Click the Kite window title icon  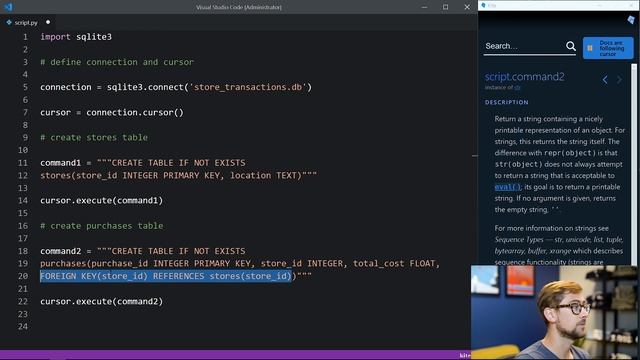click(483, 5)
